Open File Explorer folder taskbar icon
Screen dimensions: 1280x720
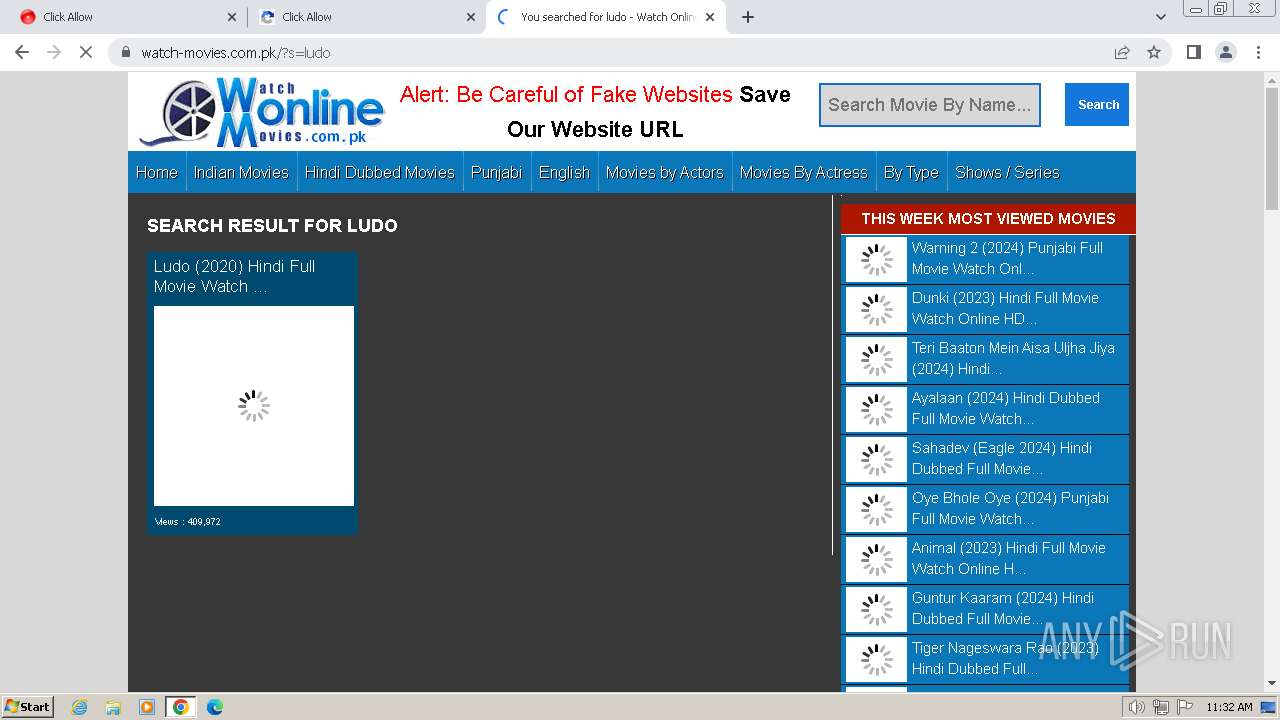click(113, 707)
